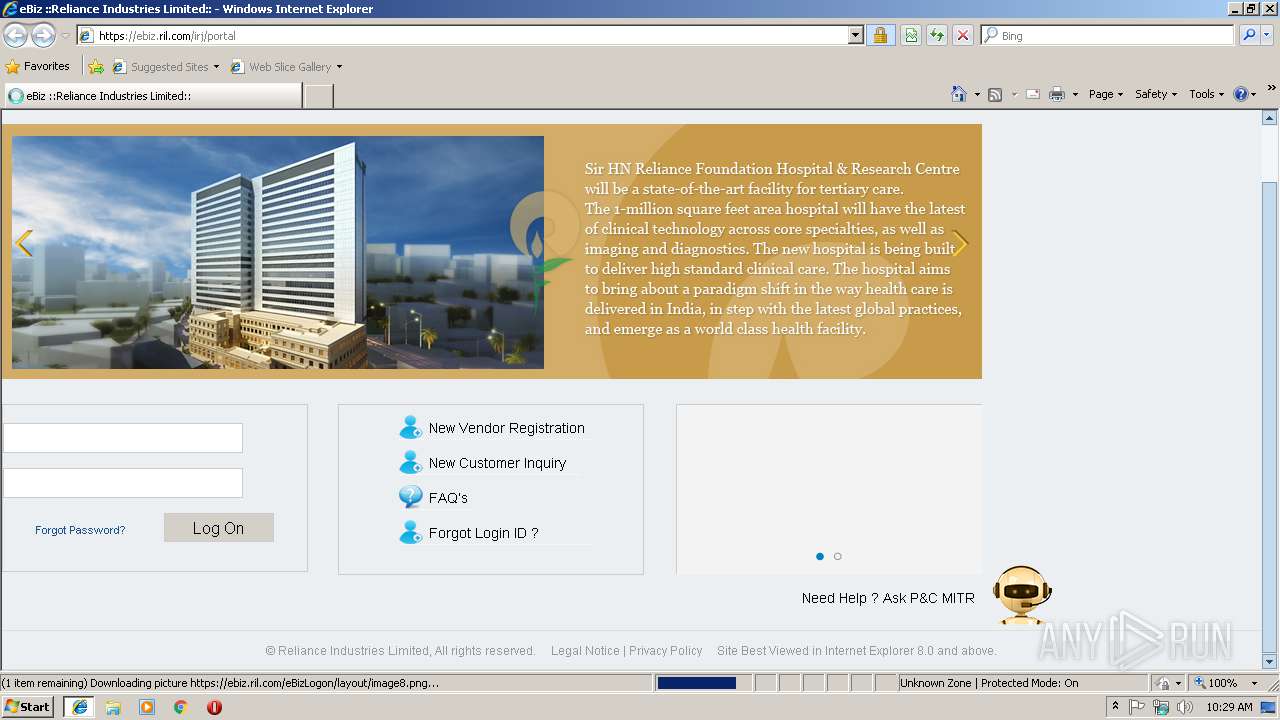Click the Compatibility View icon
The image size is (1280, 720).
click(911, 35)
